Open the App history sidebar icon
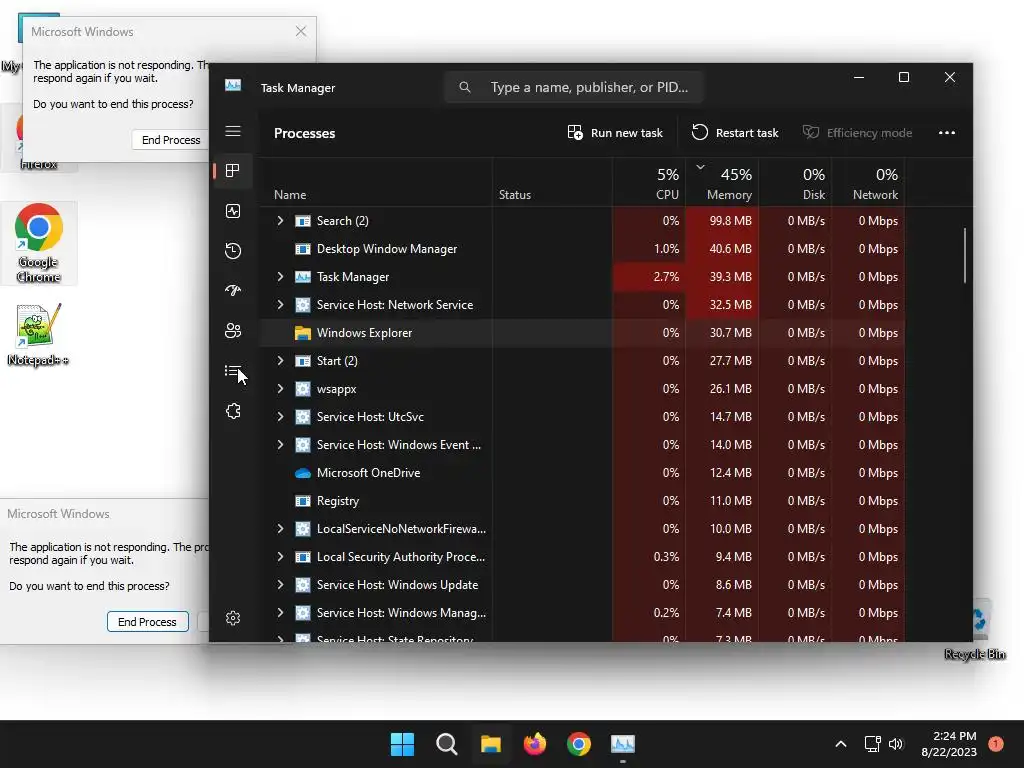 tap(233, 251)
